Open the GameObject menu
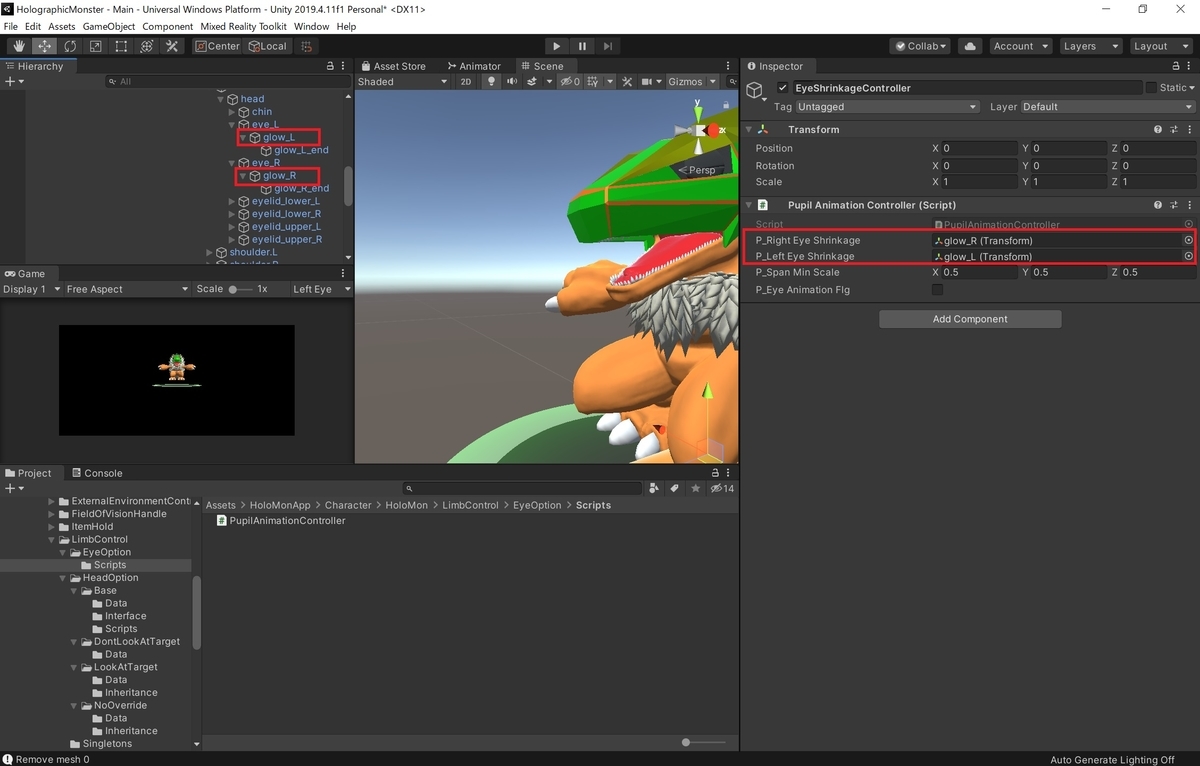The width and height of the screenshot is (1200, 766). coord(108,26)
